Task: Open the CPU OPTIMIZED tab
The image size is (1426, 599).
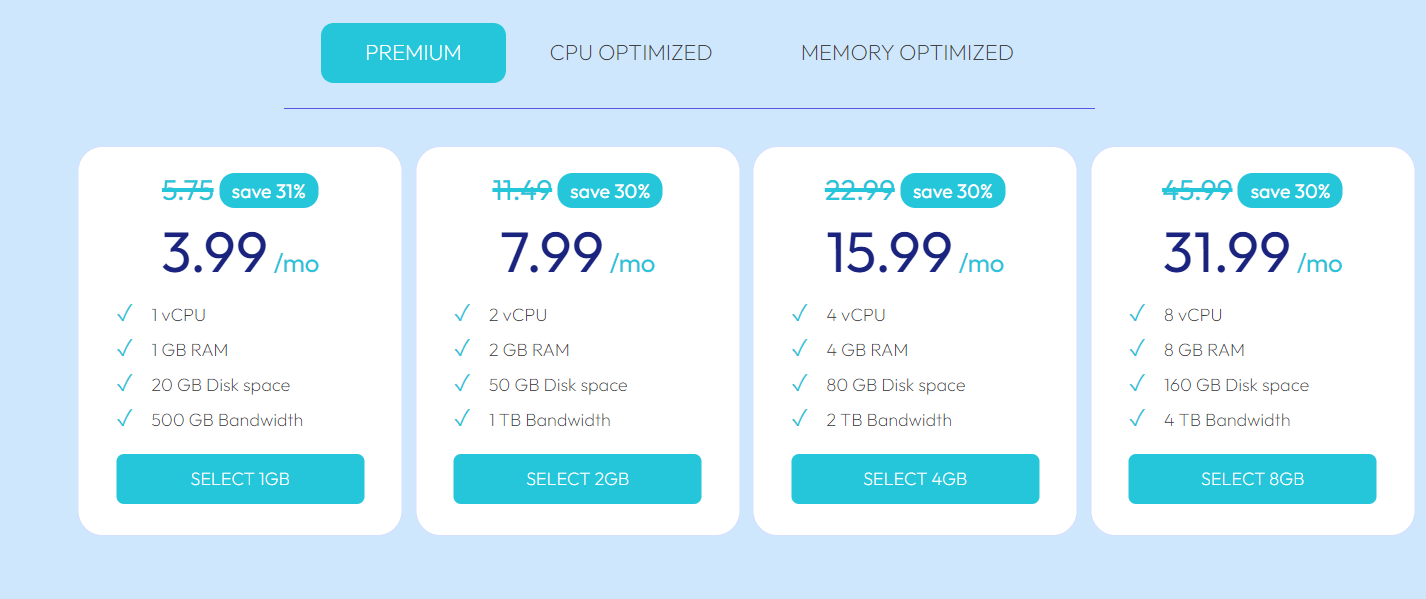Action: pyautogui.click(x=631, y=53)
